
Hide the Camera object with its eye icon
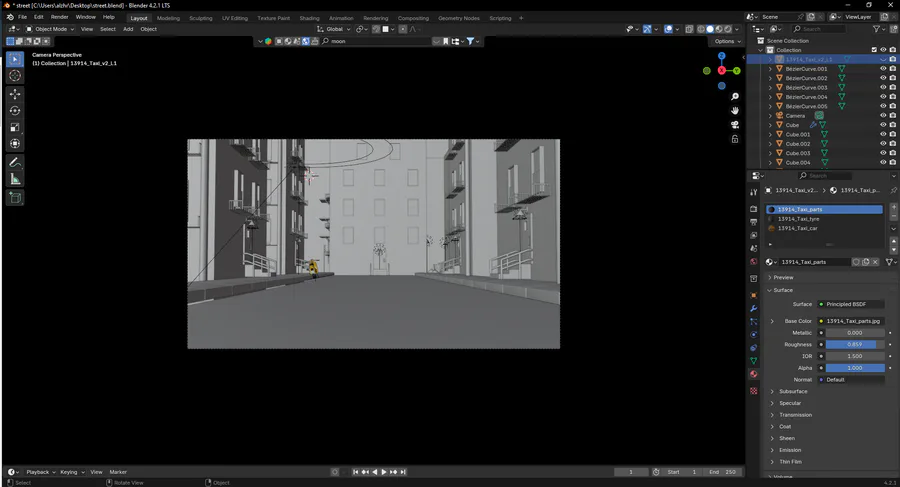click(x=883, y=115)
